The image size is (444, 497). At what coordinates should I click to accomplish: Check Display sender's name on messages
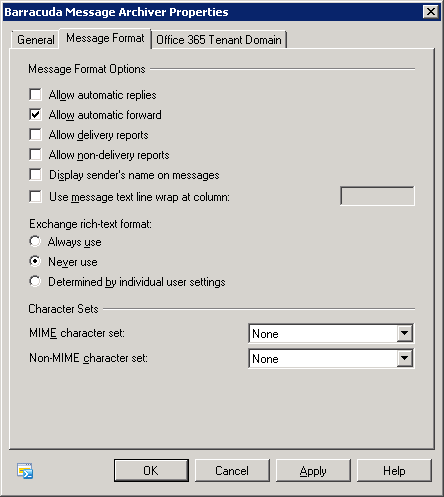[35, 175]
